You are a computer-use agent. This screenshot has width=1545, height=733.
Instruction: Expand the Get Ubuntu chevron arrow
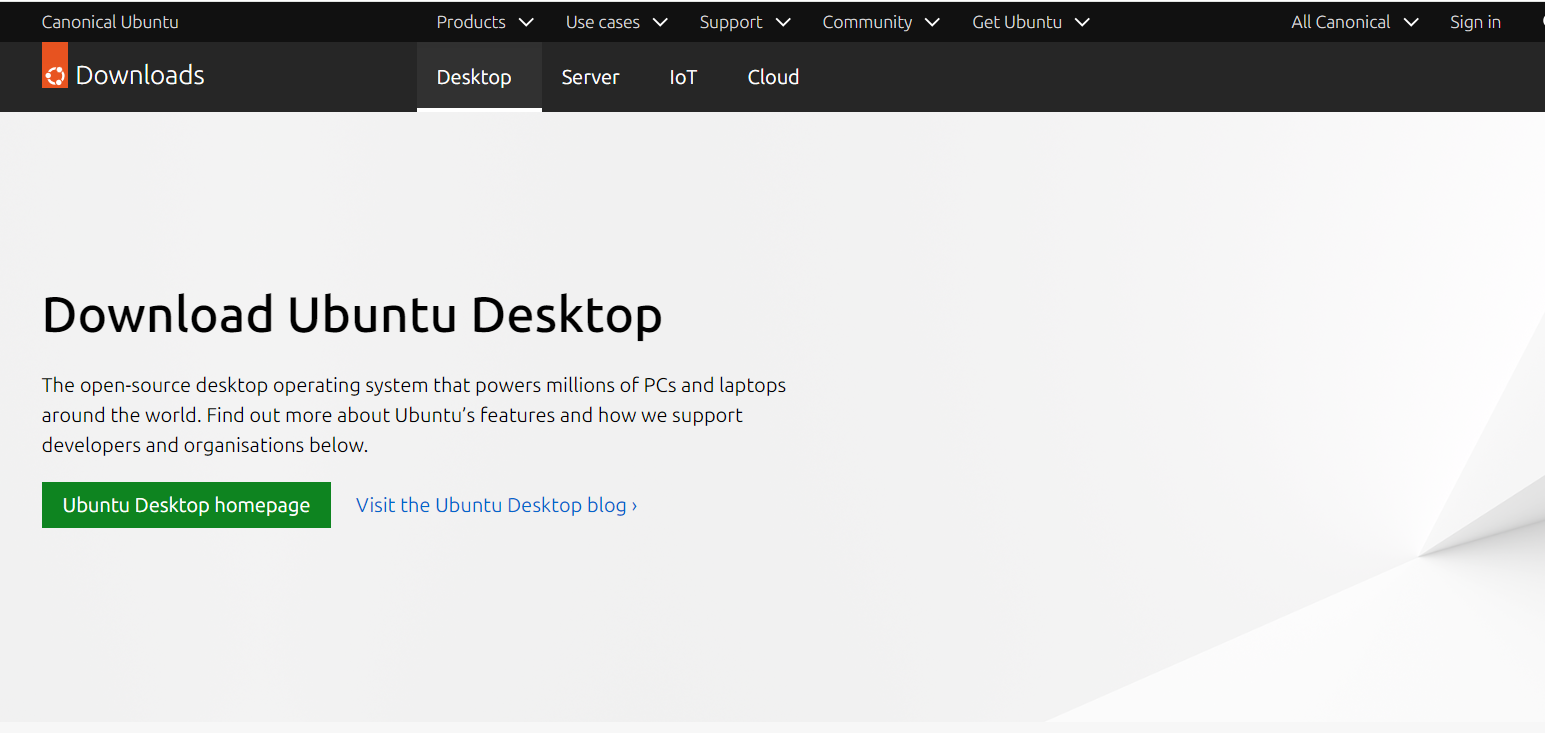pos(1082,22)
